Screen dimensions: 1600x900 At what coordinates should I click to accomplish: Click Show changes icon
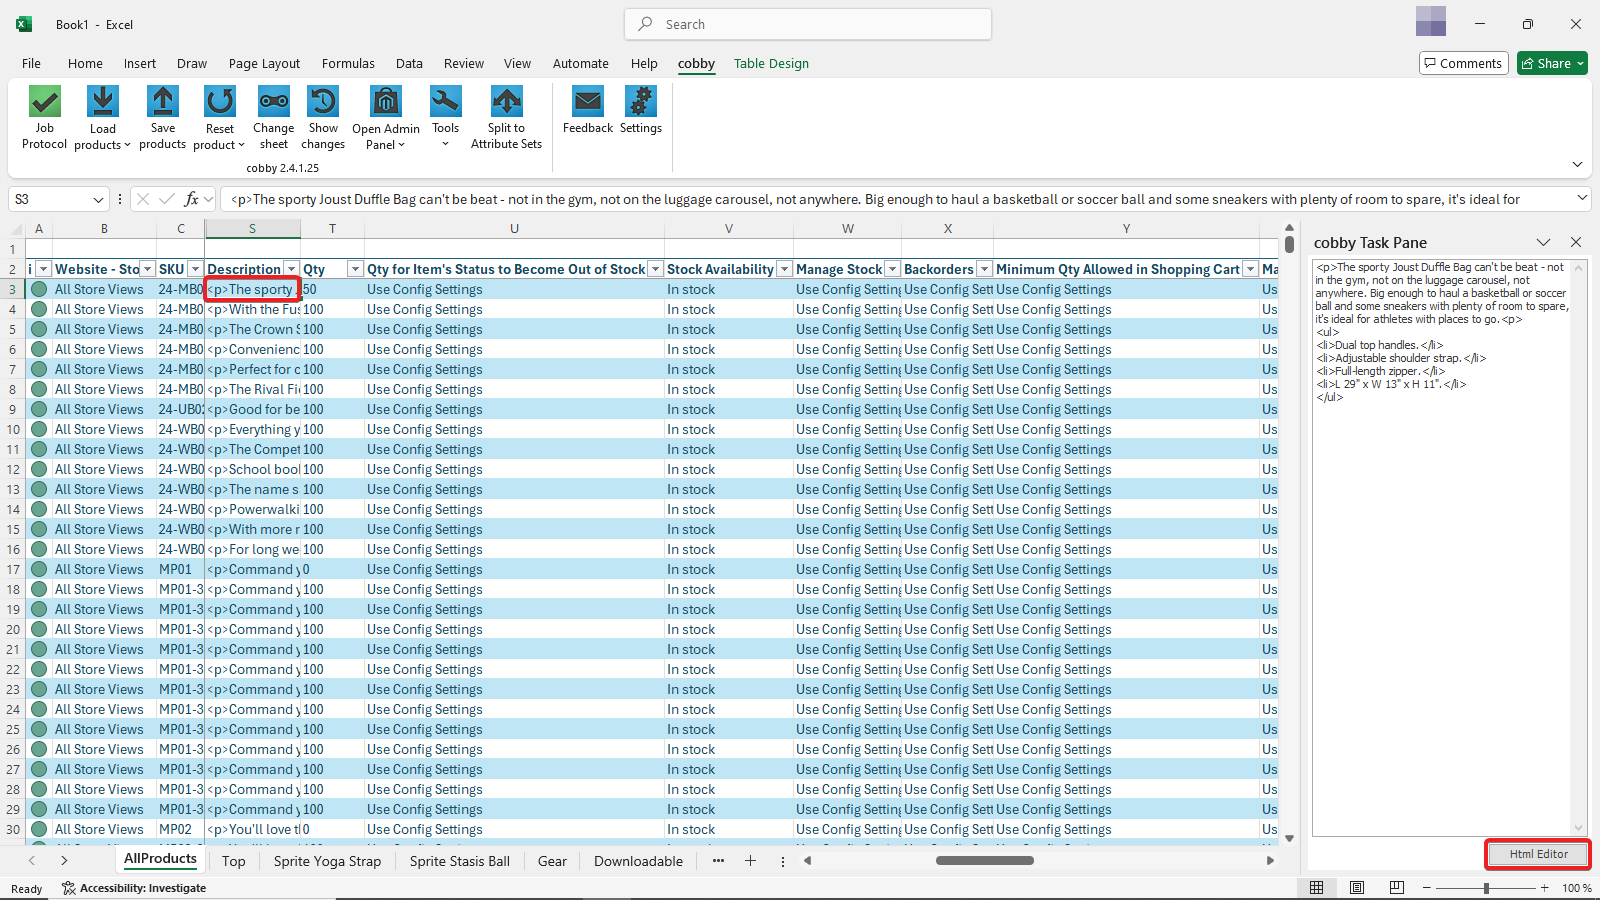point(323,103)
